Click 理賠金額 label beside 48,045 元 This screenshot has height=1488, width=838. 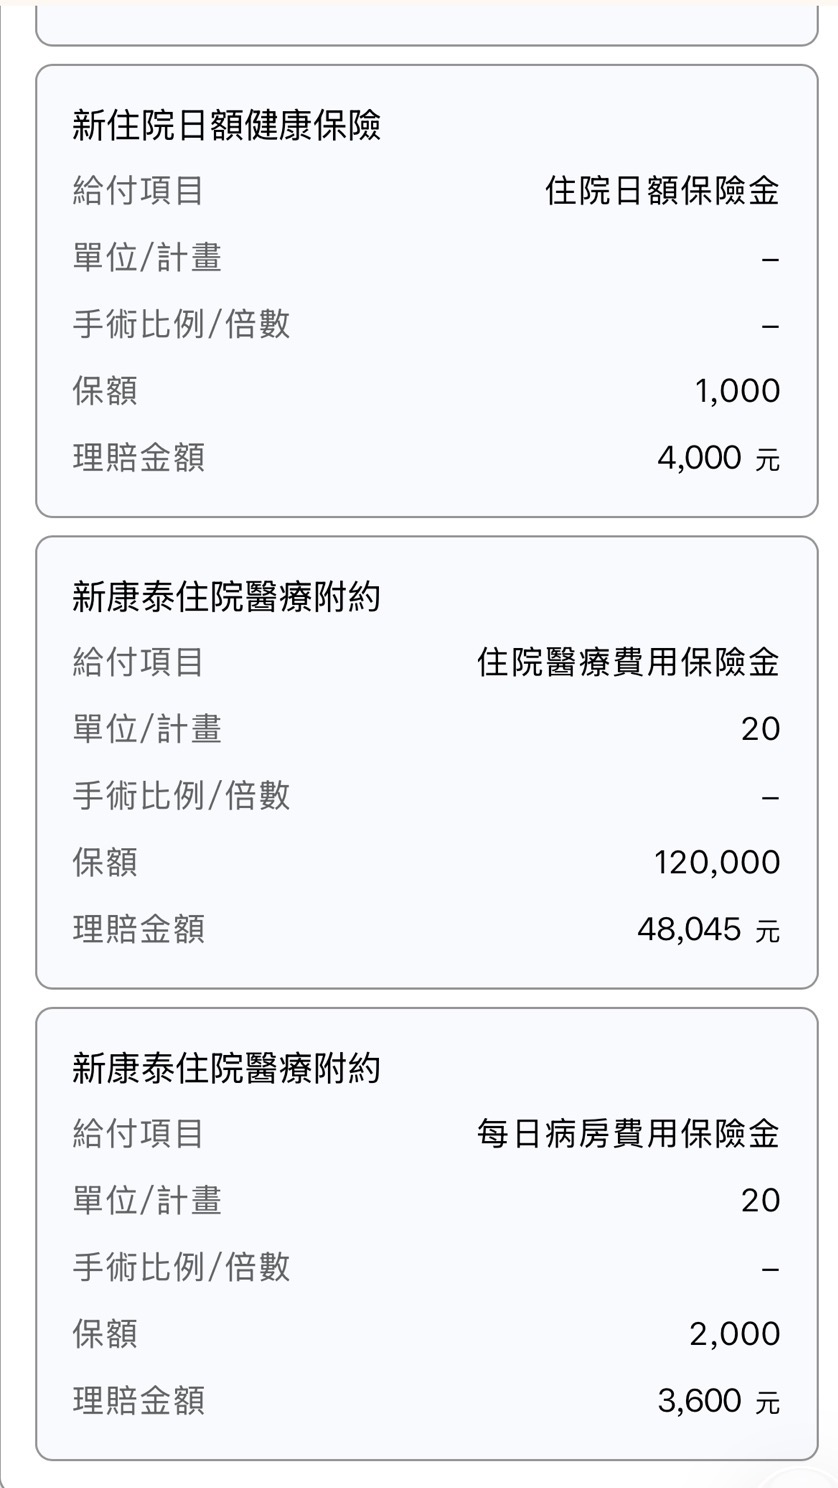(x=138, y=930)
